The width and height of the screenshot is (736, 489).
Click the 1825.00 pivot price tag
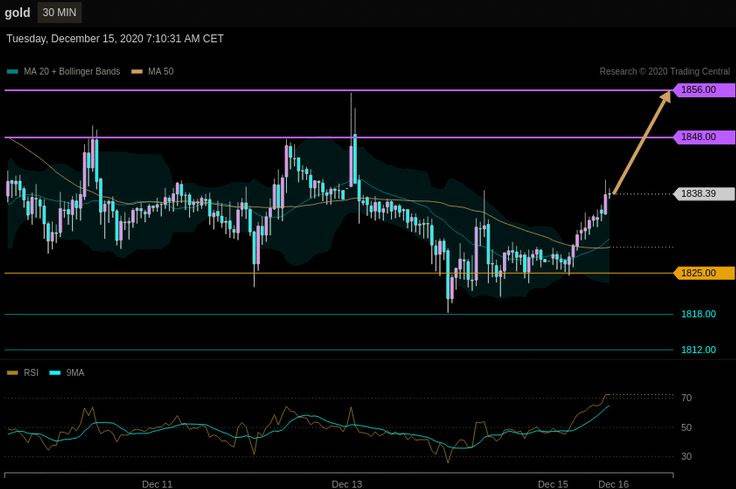click(x=704, y=273)
